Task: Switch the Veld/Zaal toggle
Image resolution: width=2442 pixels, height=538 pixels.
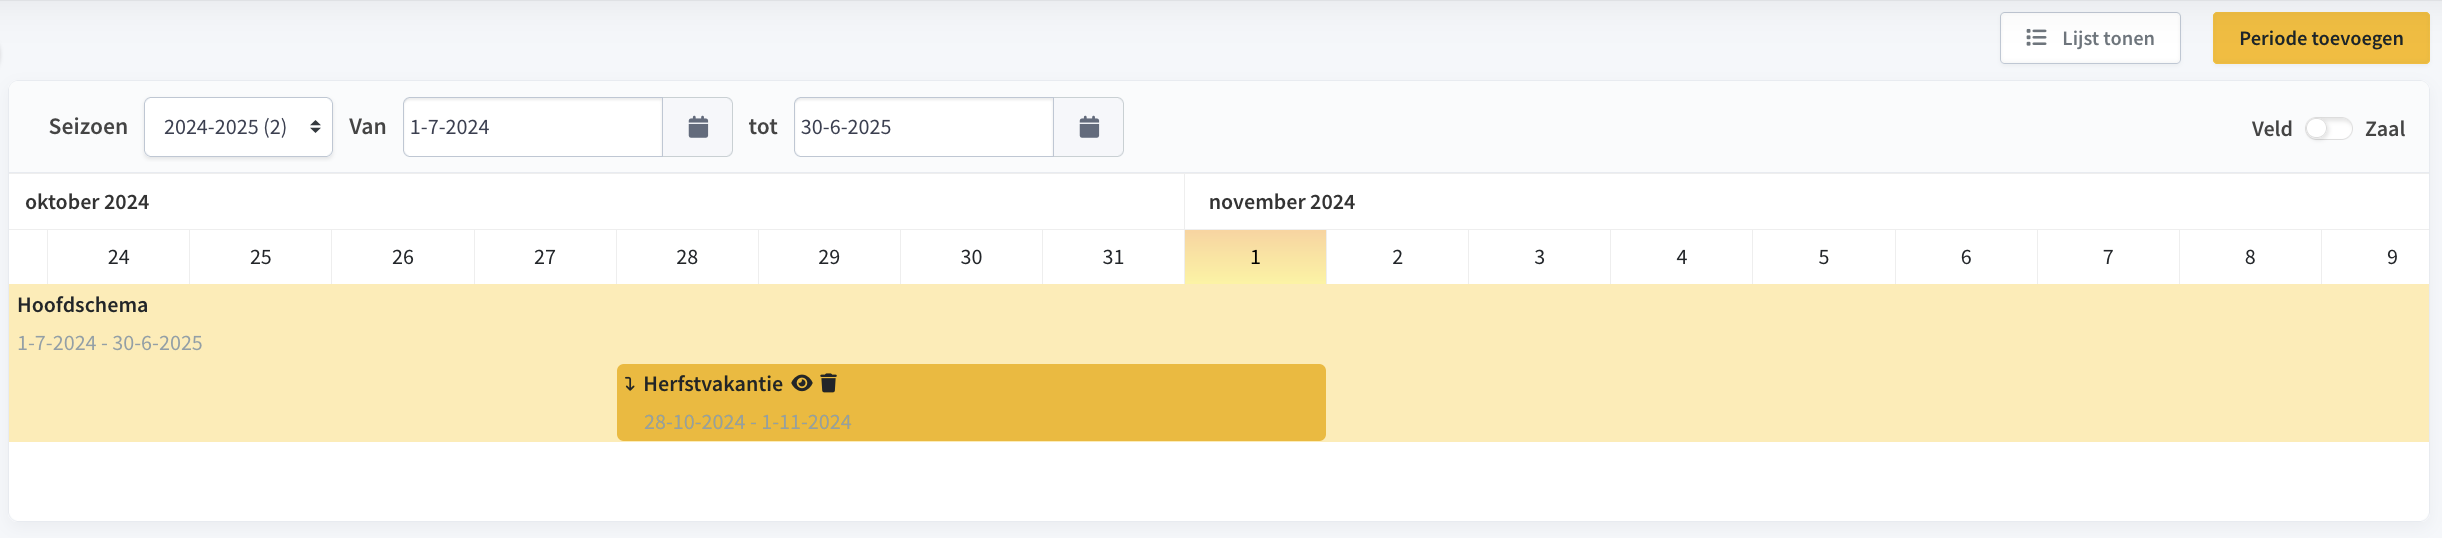Action: click(2328, 128)
